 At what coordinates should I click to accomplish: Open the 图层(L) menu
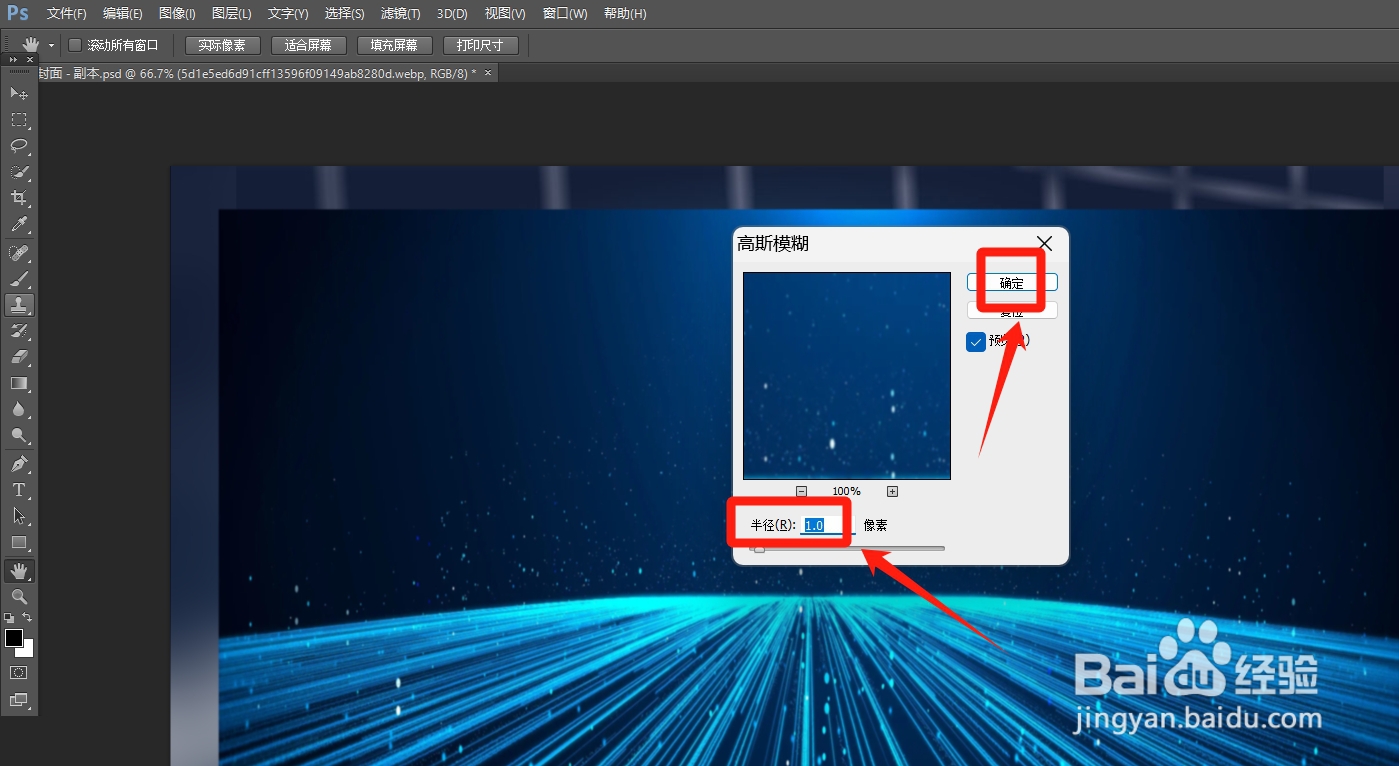[x=231, y=14]
